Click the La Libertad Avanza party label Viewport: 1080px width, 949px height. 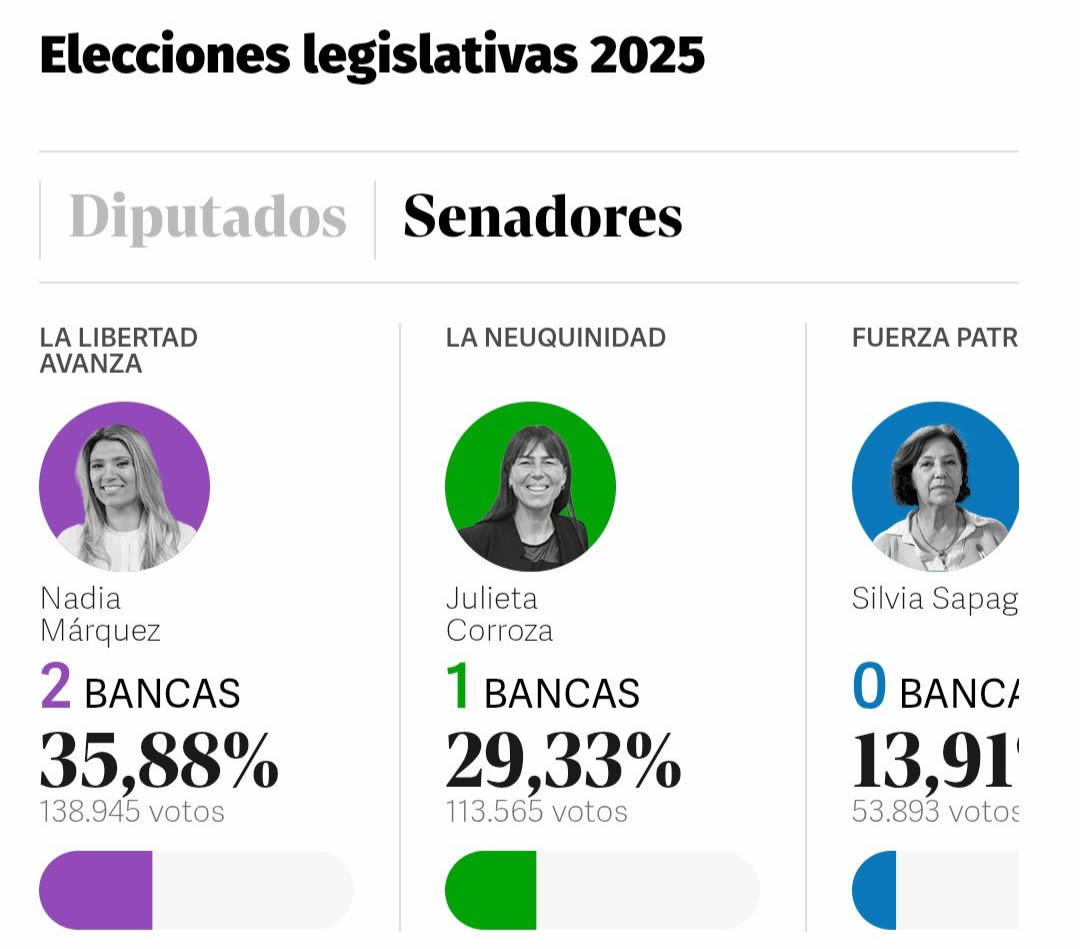118,350
